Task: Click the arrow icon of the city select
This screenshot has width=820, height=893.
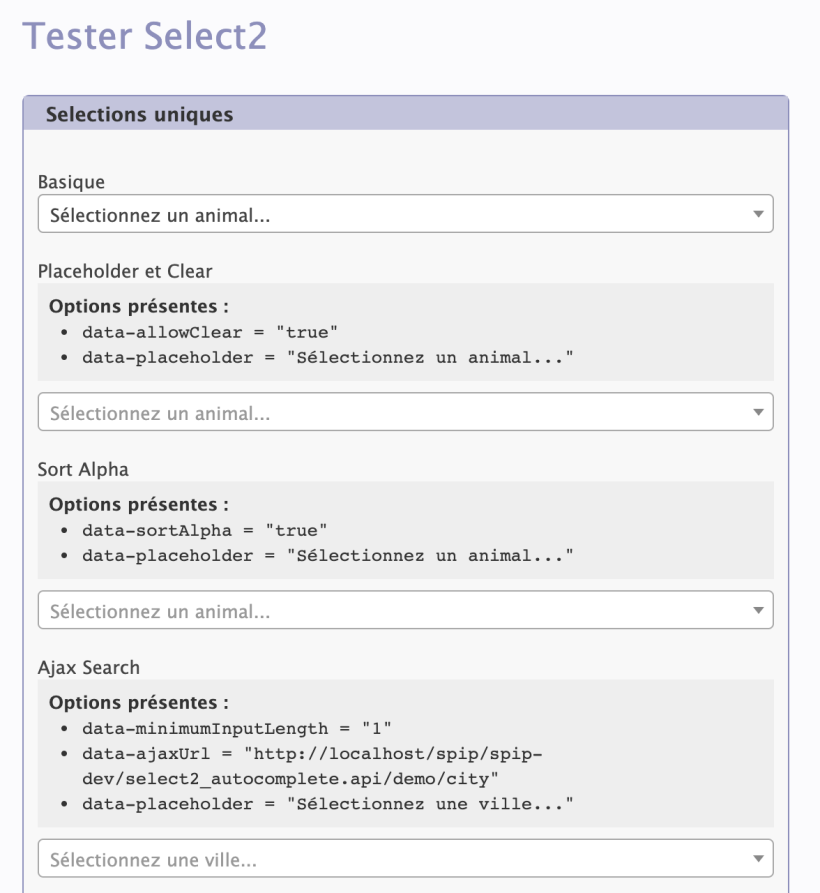Action: coord(758,859)
